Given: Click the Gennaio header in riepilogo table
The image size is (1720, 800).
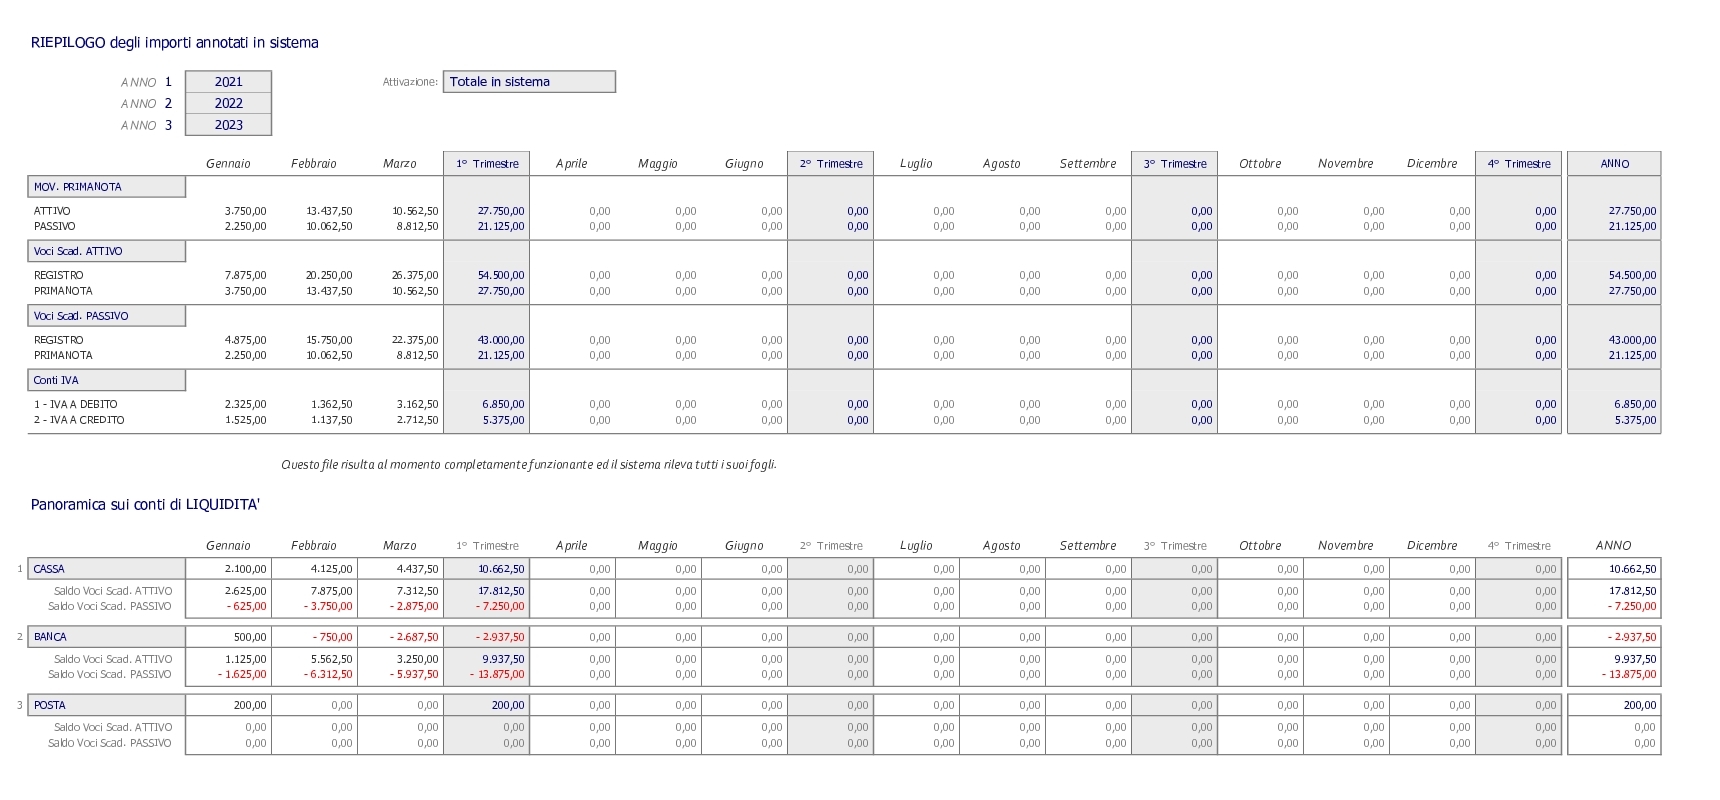Looking at the screenshot, I should point(228,164).
